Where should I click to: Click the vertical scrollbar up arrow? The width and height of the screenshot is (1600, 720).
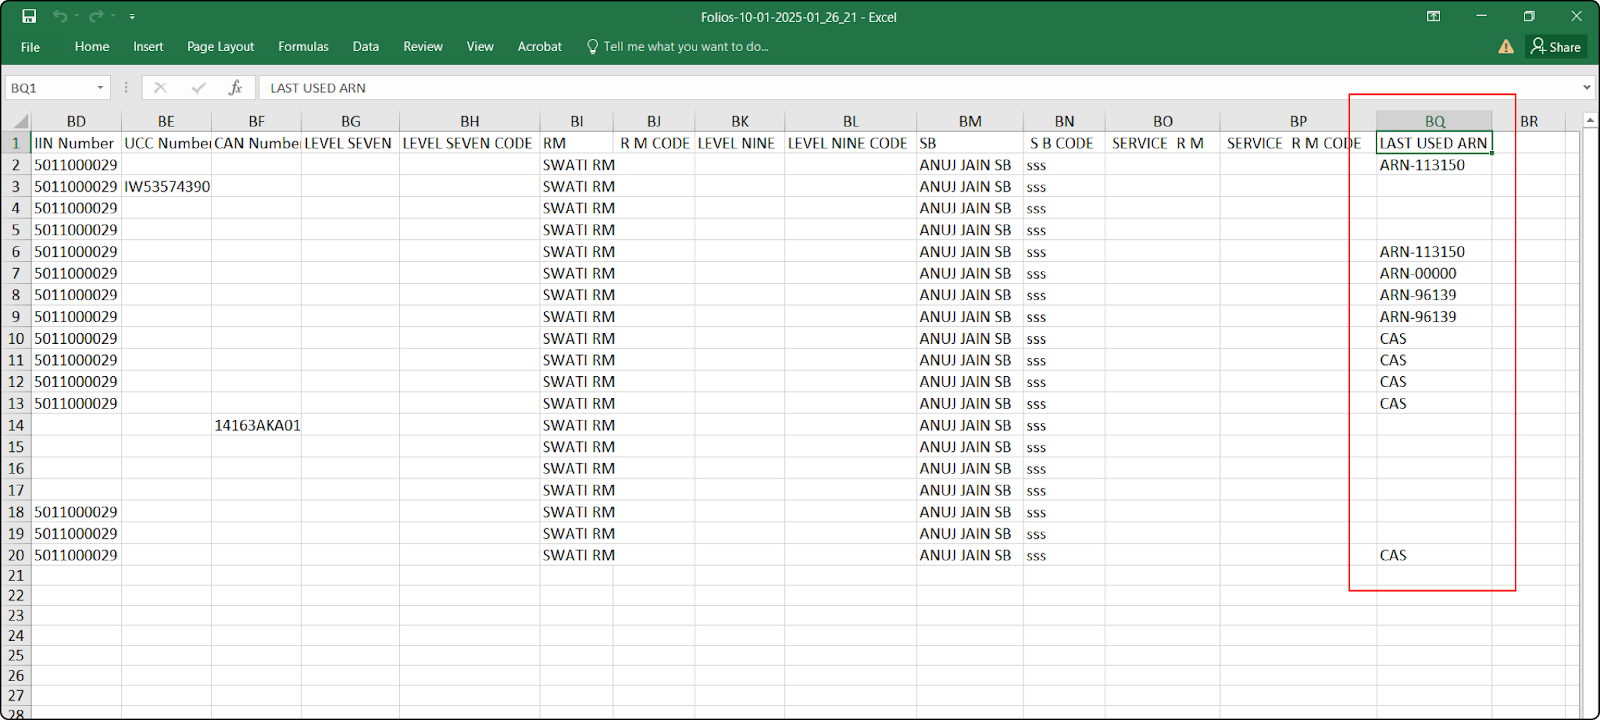(x=1590, y=120)
